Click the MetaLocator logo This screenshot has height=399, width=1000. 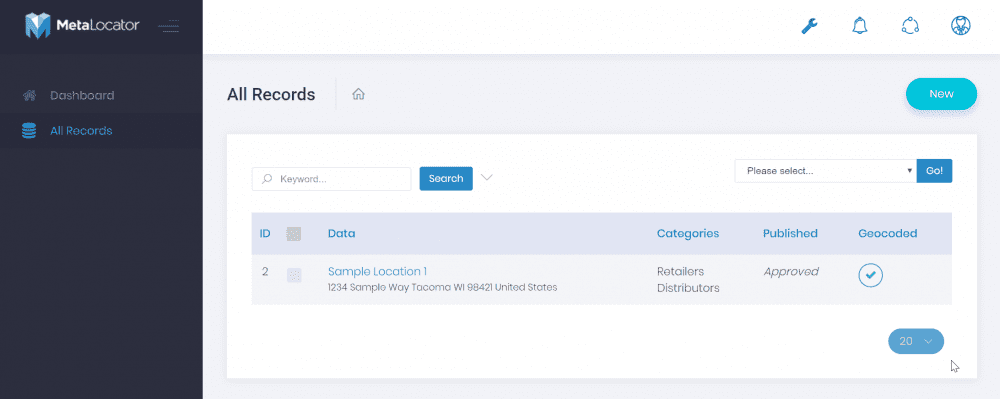(82, 26)
